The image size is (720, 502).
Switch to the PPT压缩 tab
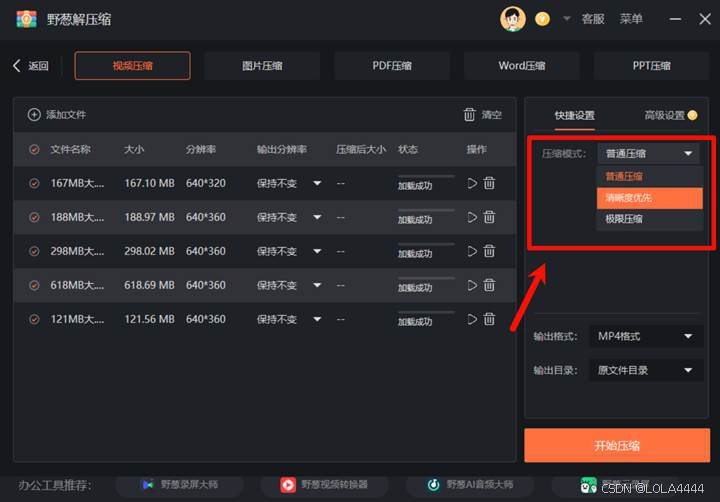(x=651, y=66)
